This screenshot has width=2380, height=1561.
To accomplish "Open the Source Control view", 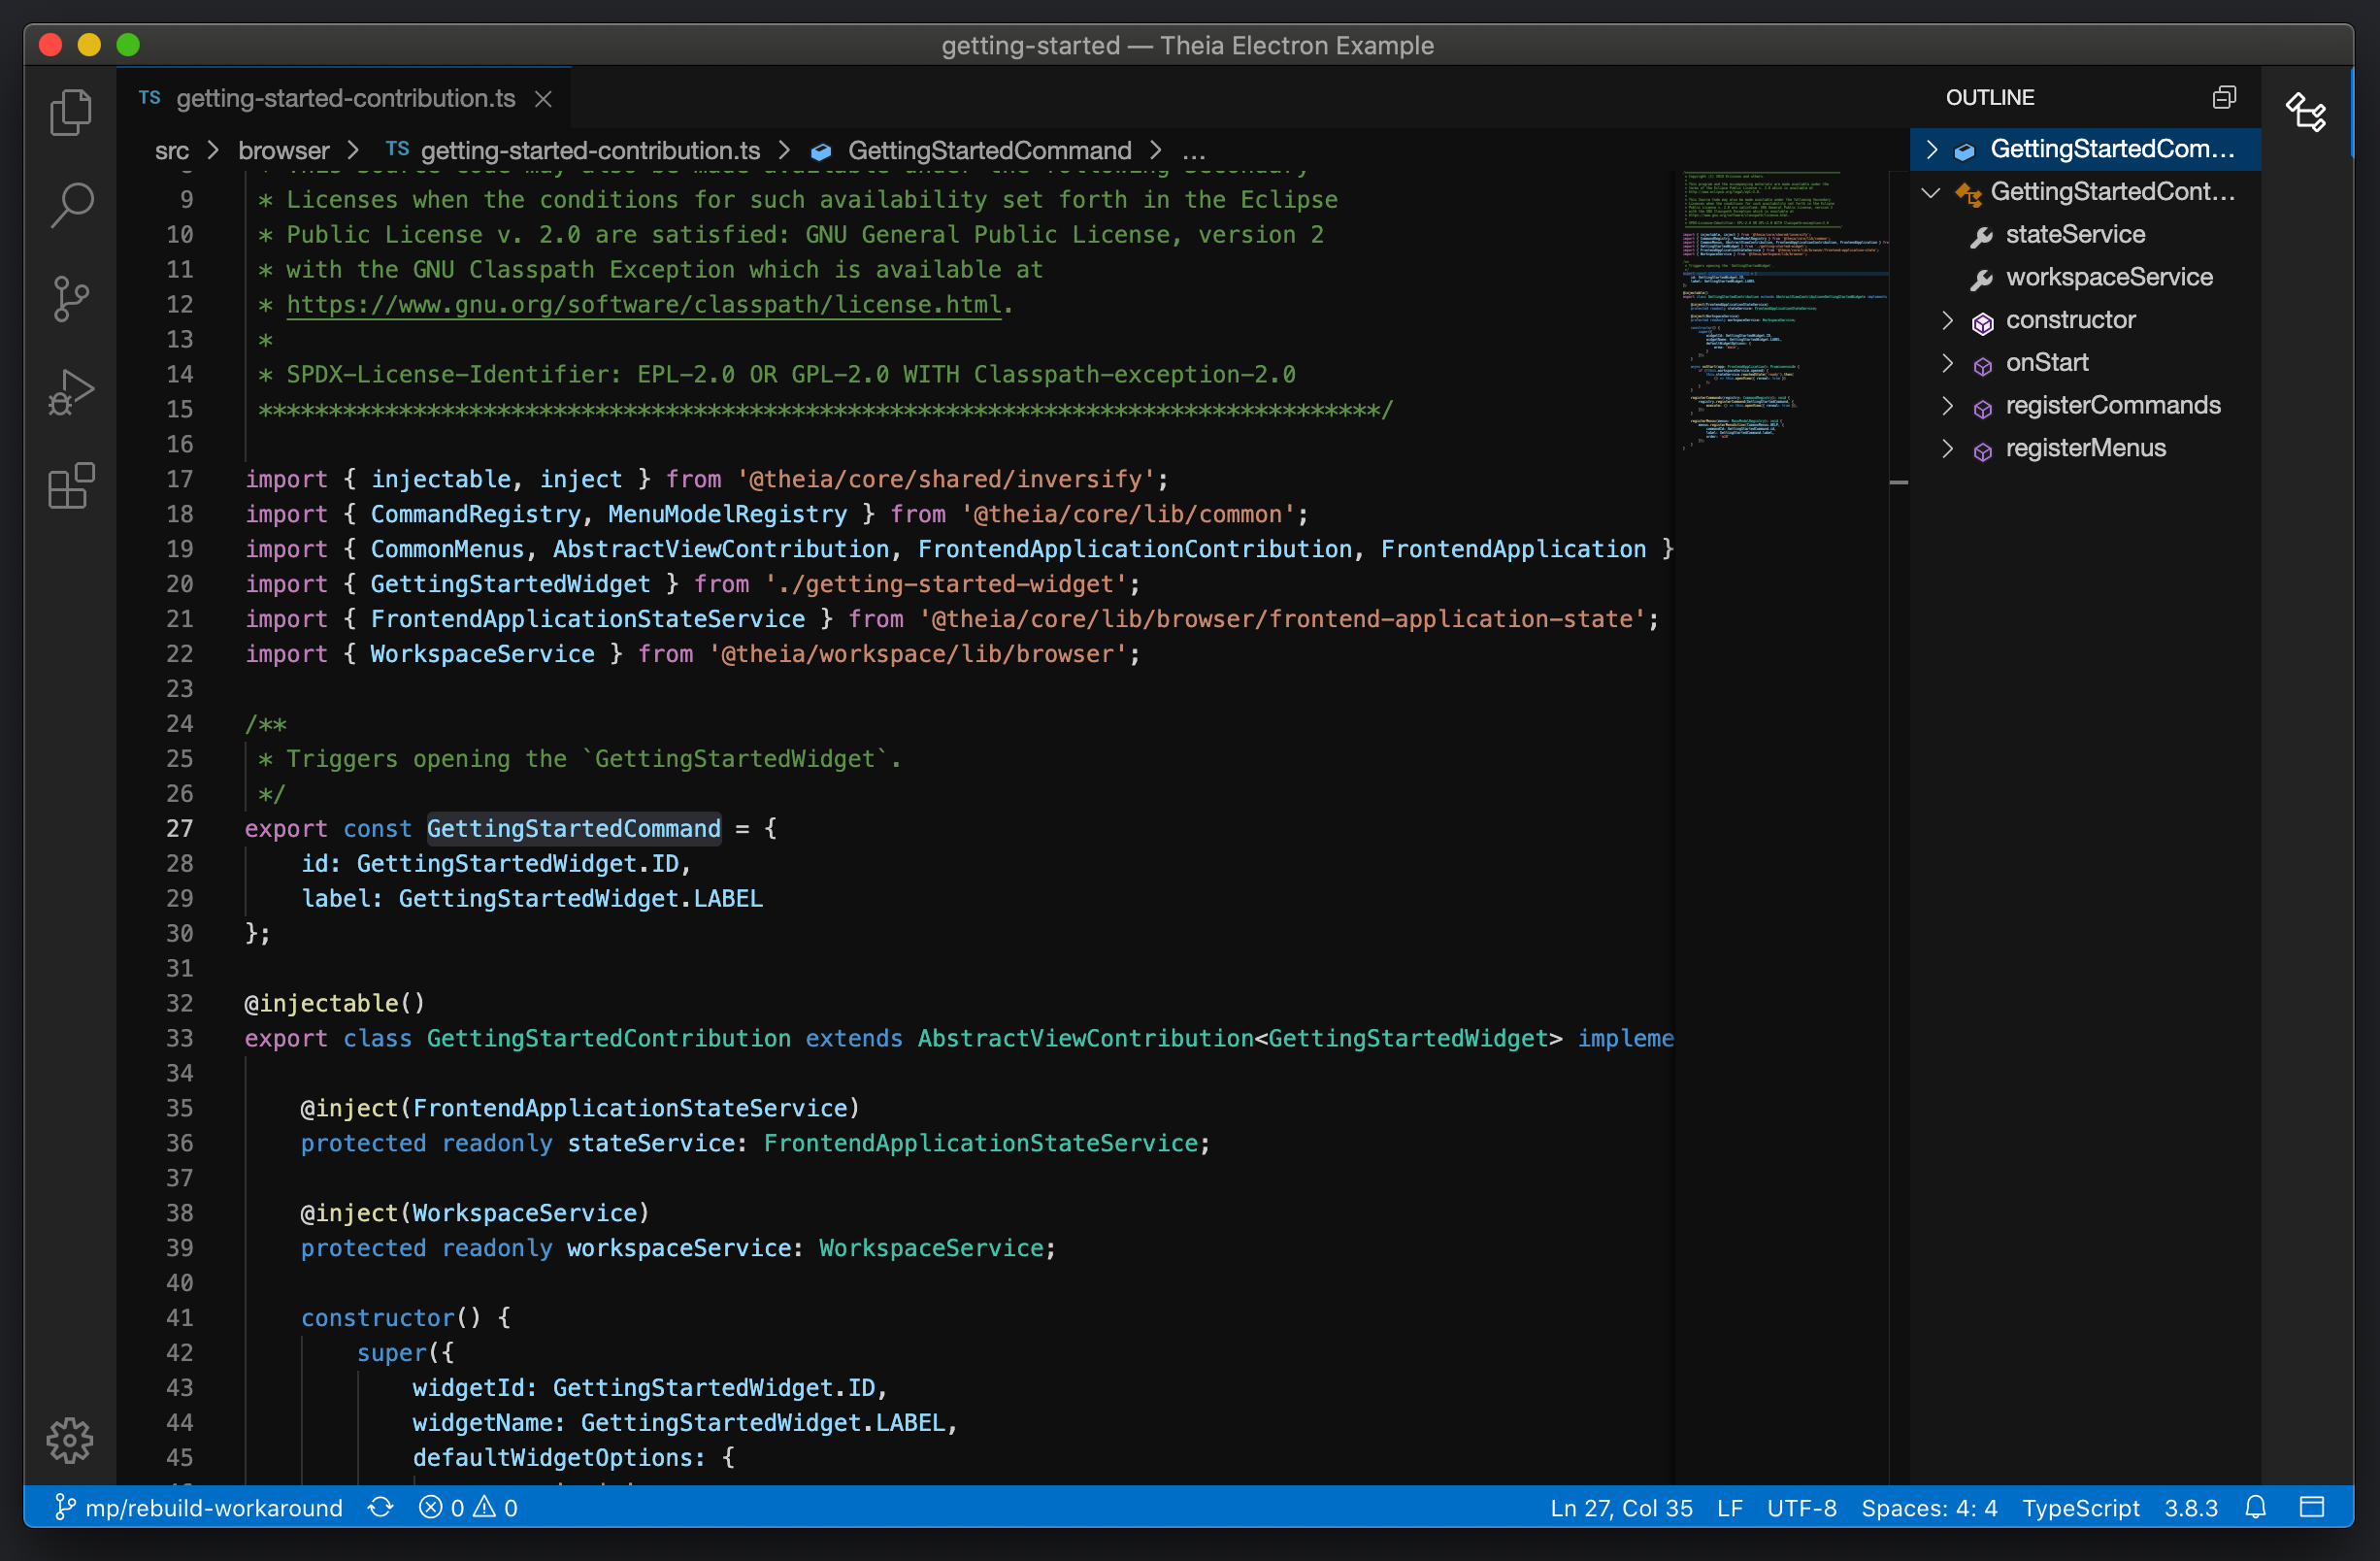I will pos(70,298).
